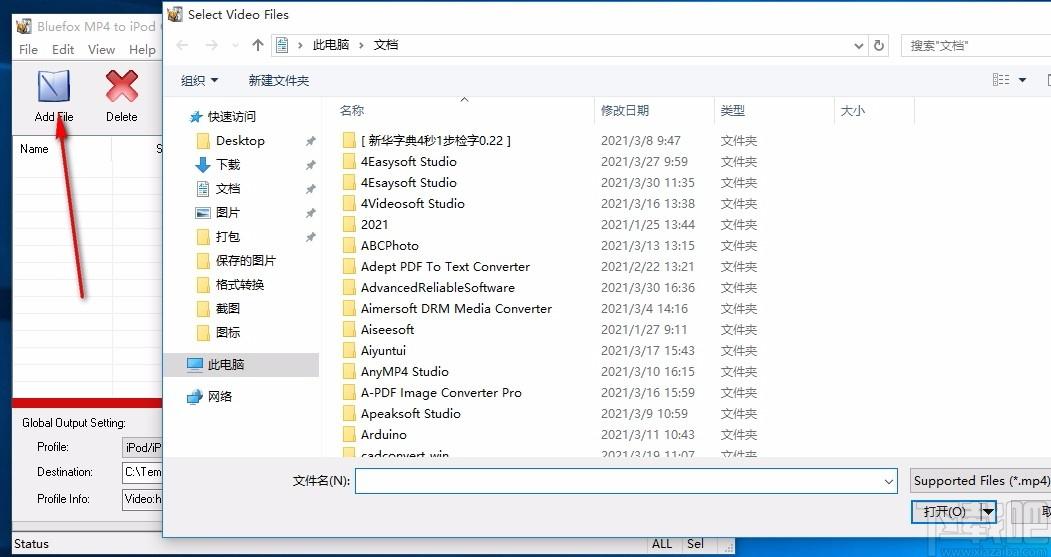Select the Aiseesoft folder
1051x557 pixels.
(387, 330)
